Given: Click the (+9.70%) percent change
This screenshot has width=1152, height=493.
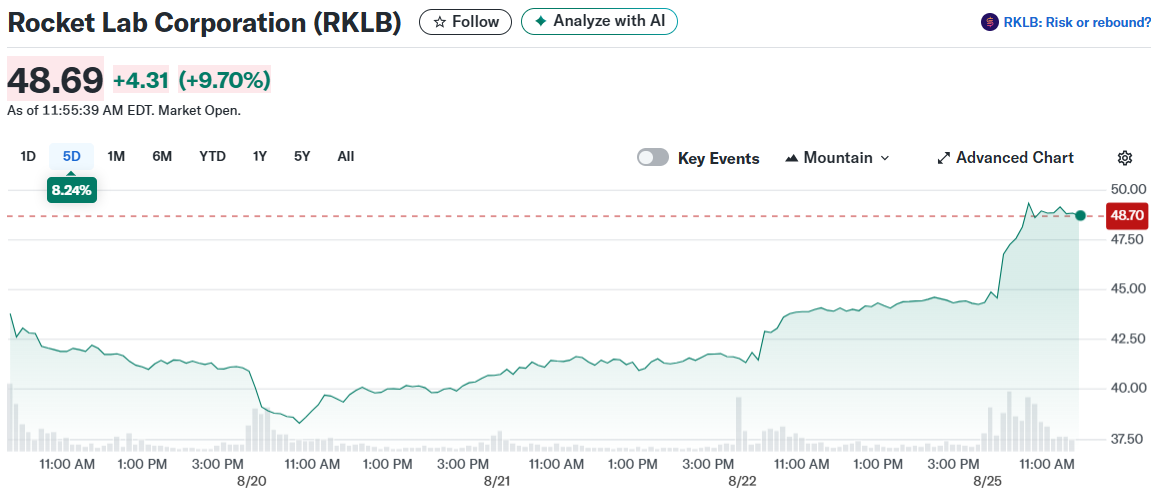Looking at the screenshot, I should pyautogui.click(x=224, y=79).
